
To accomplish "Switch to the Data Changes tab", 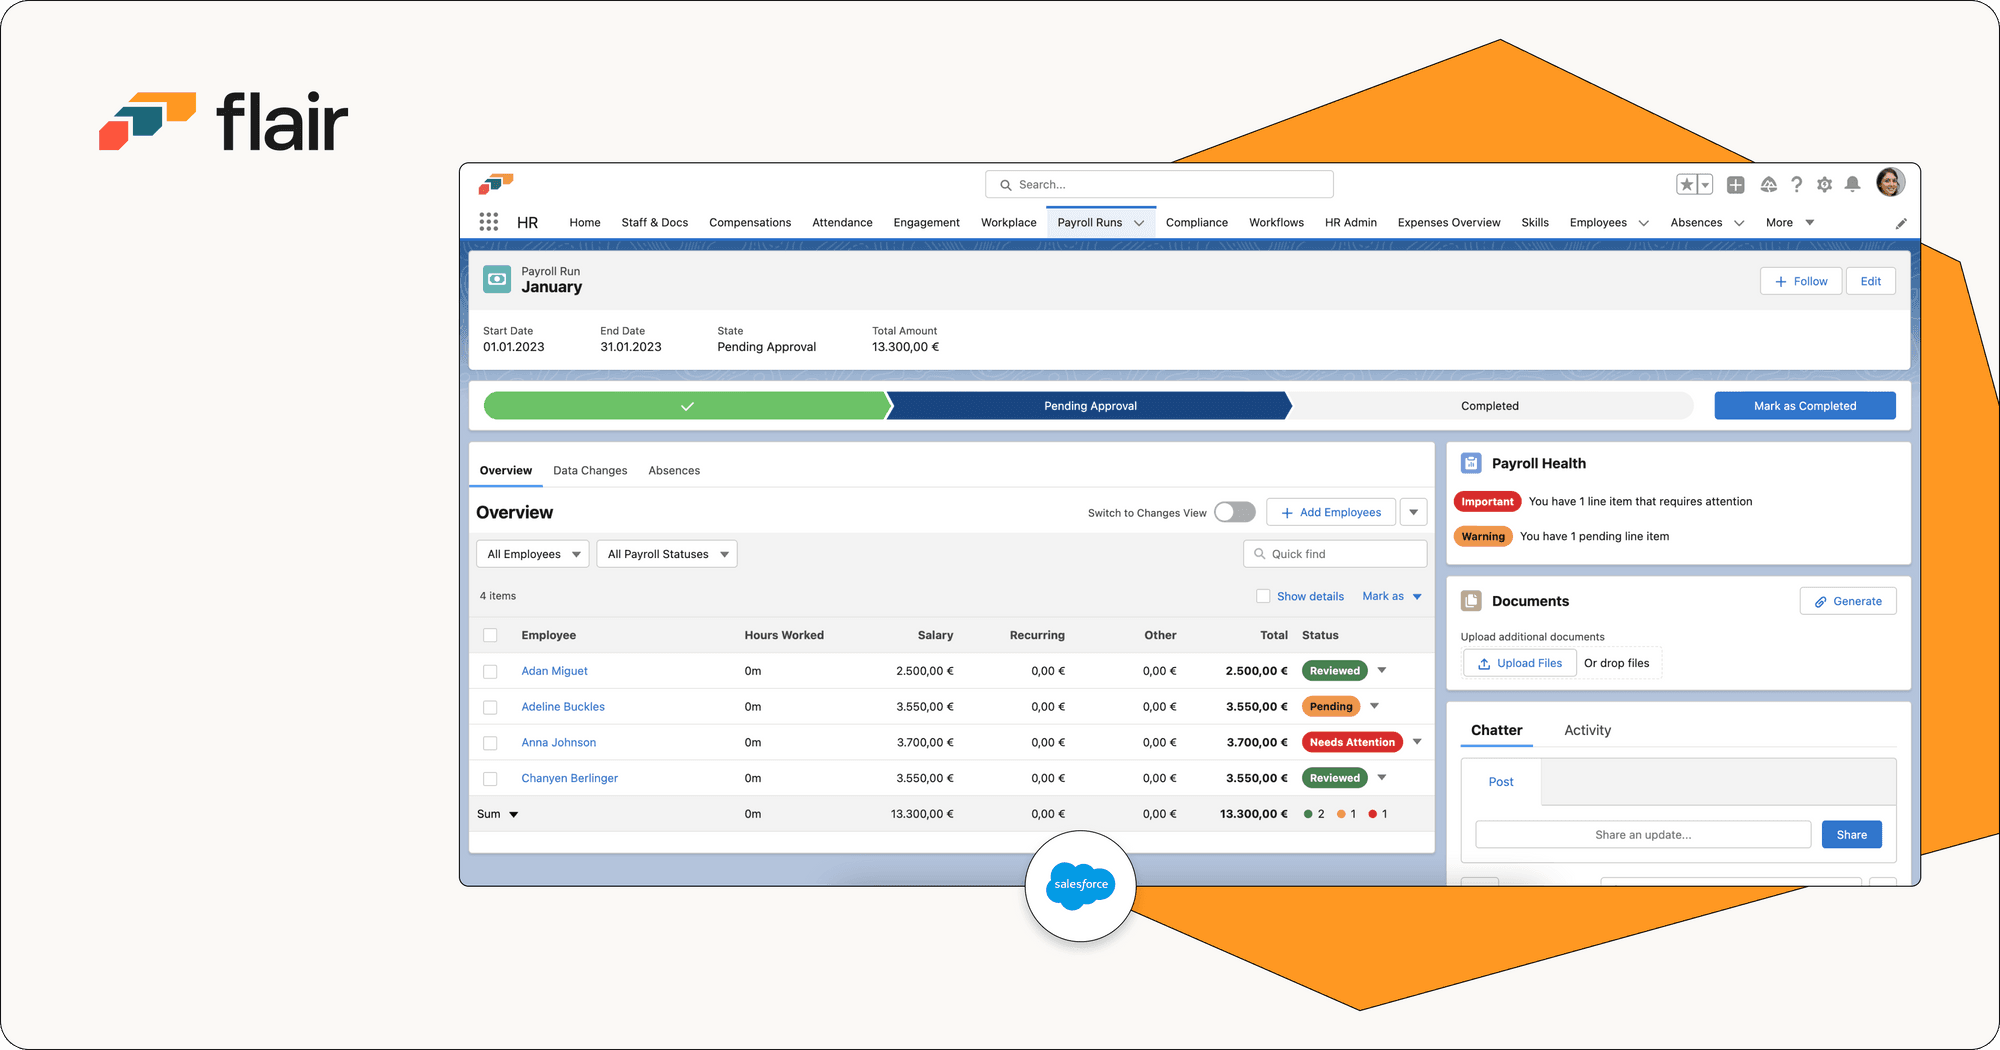I will tap(590, 471).
